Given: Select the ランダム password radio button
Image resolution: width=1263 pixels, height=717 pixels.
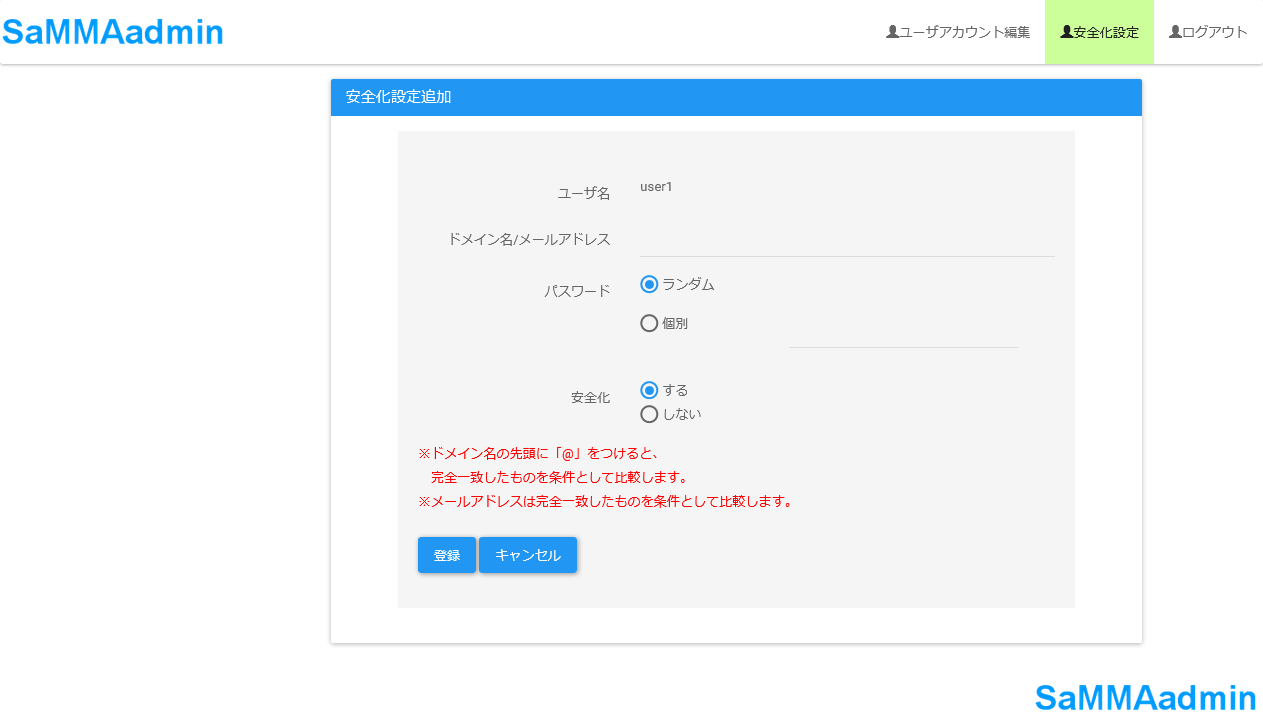Looking at the screenshot, I should tap(649, 284).
